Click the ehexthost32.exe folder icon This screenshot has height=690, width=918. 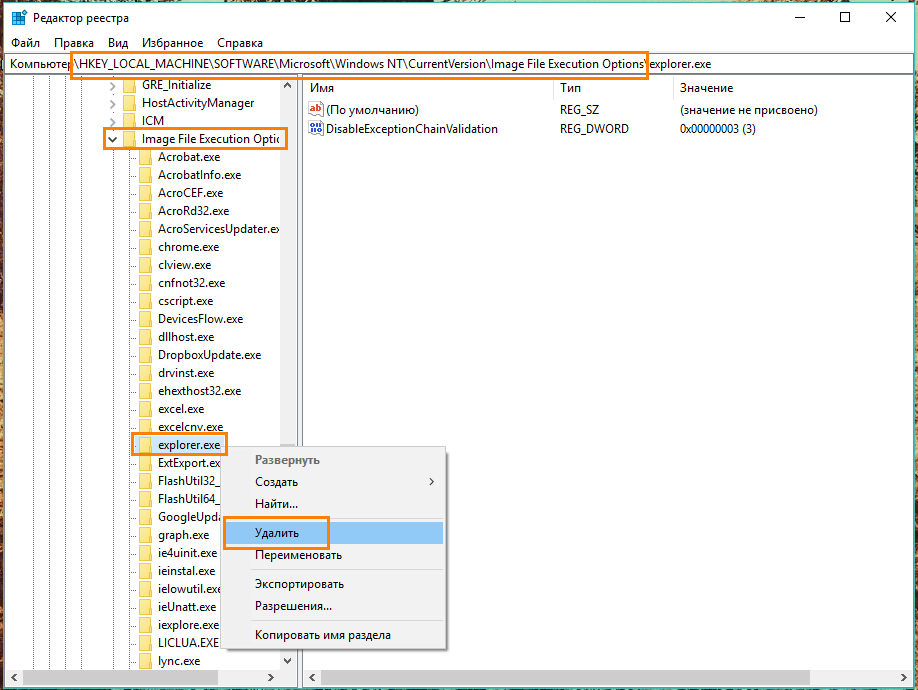(x=146, y=392)
